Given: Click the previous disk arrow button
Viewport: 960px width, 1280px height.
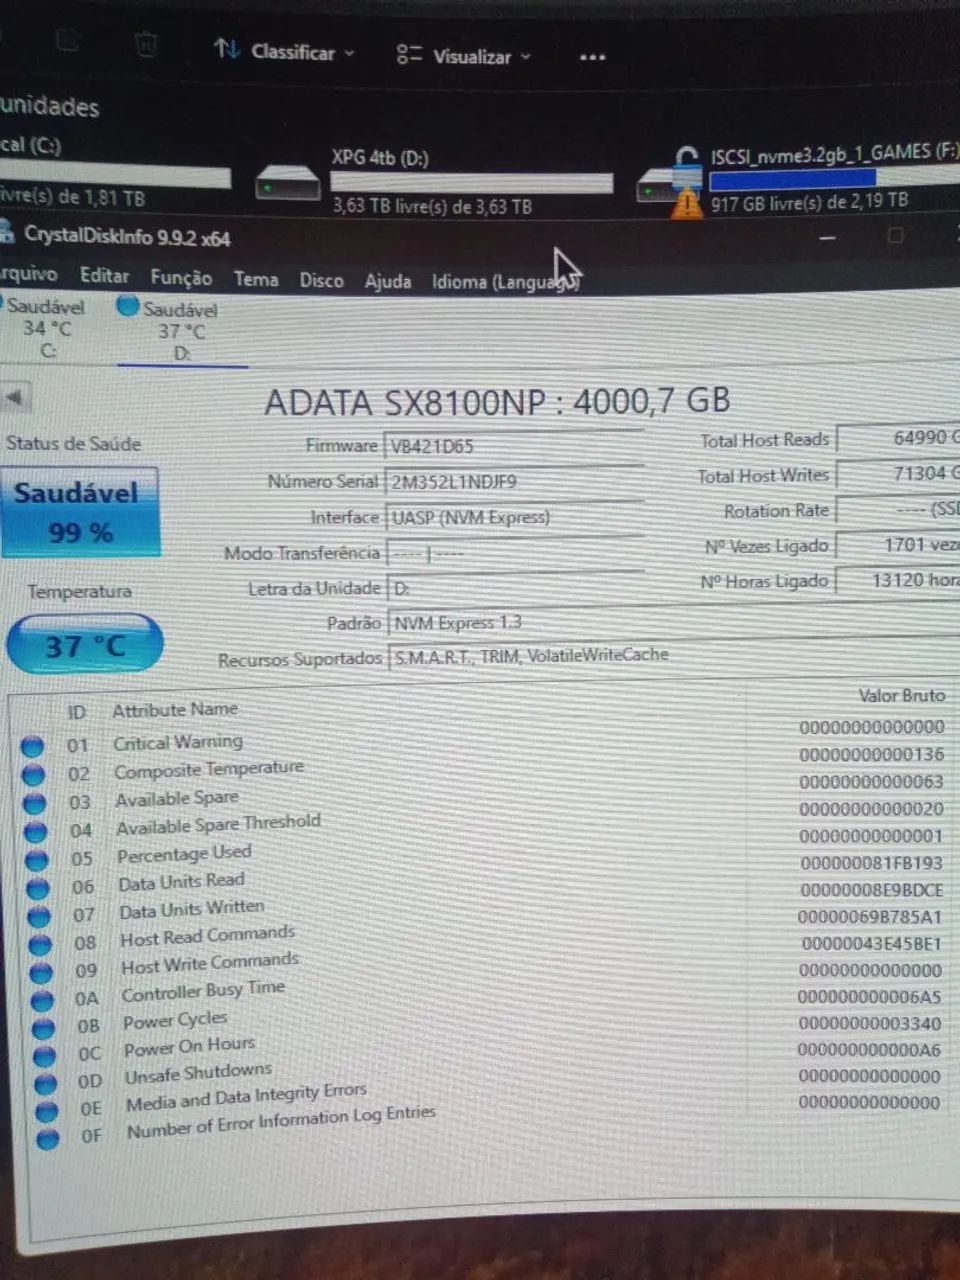Looking at the screenshot, I should (14, 397).
